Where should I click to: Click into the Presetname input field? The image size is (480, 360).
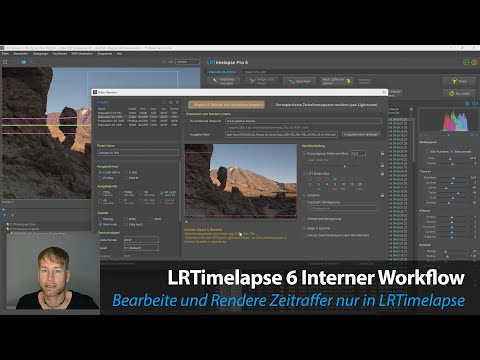pos(138,152)
